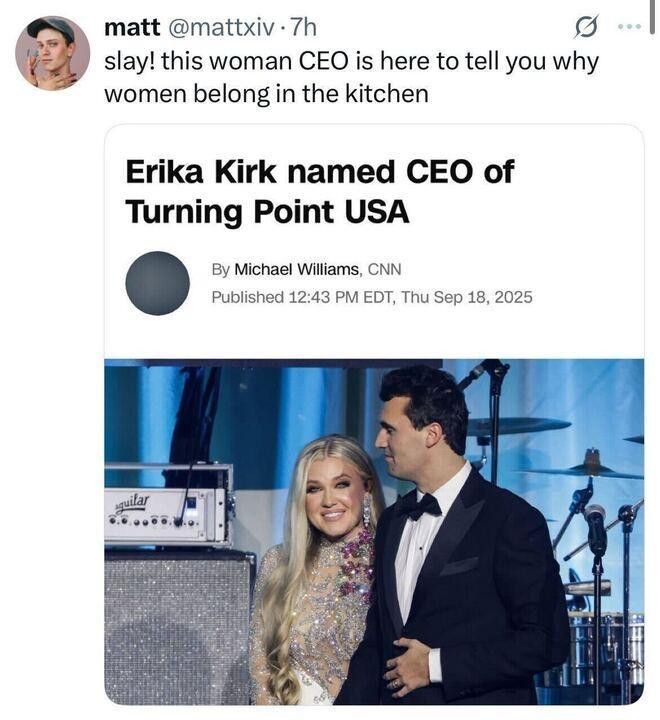Open matt's profile avatar picture
The height and width of the screenshot is (720, 660).
tap(52, 53)
